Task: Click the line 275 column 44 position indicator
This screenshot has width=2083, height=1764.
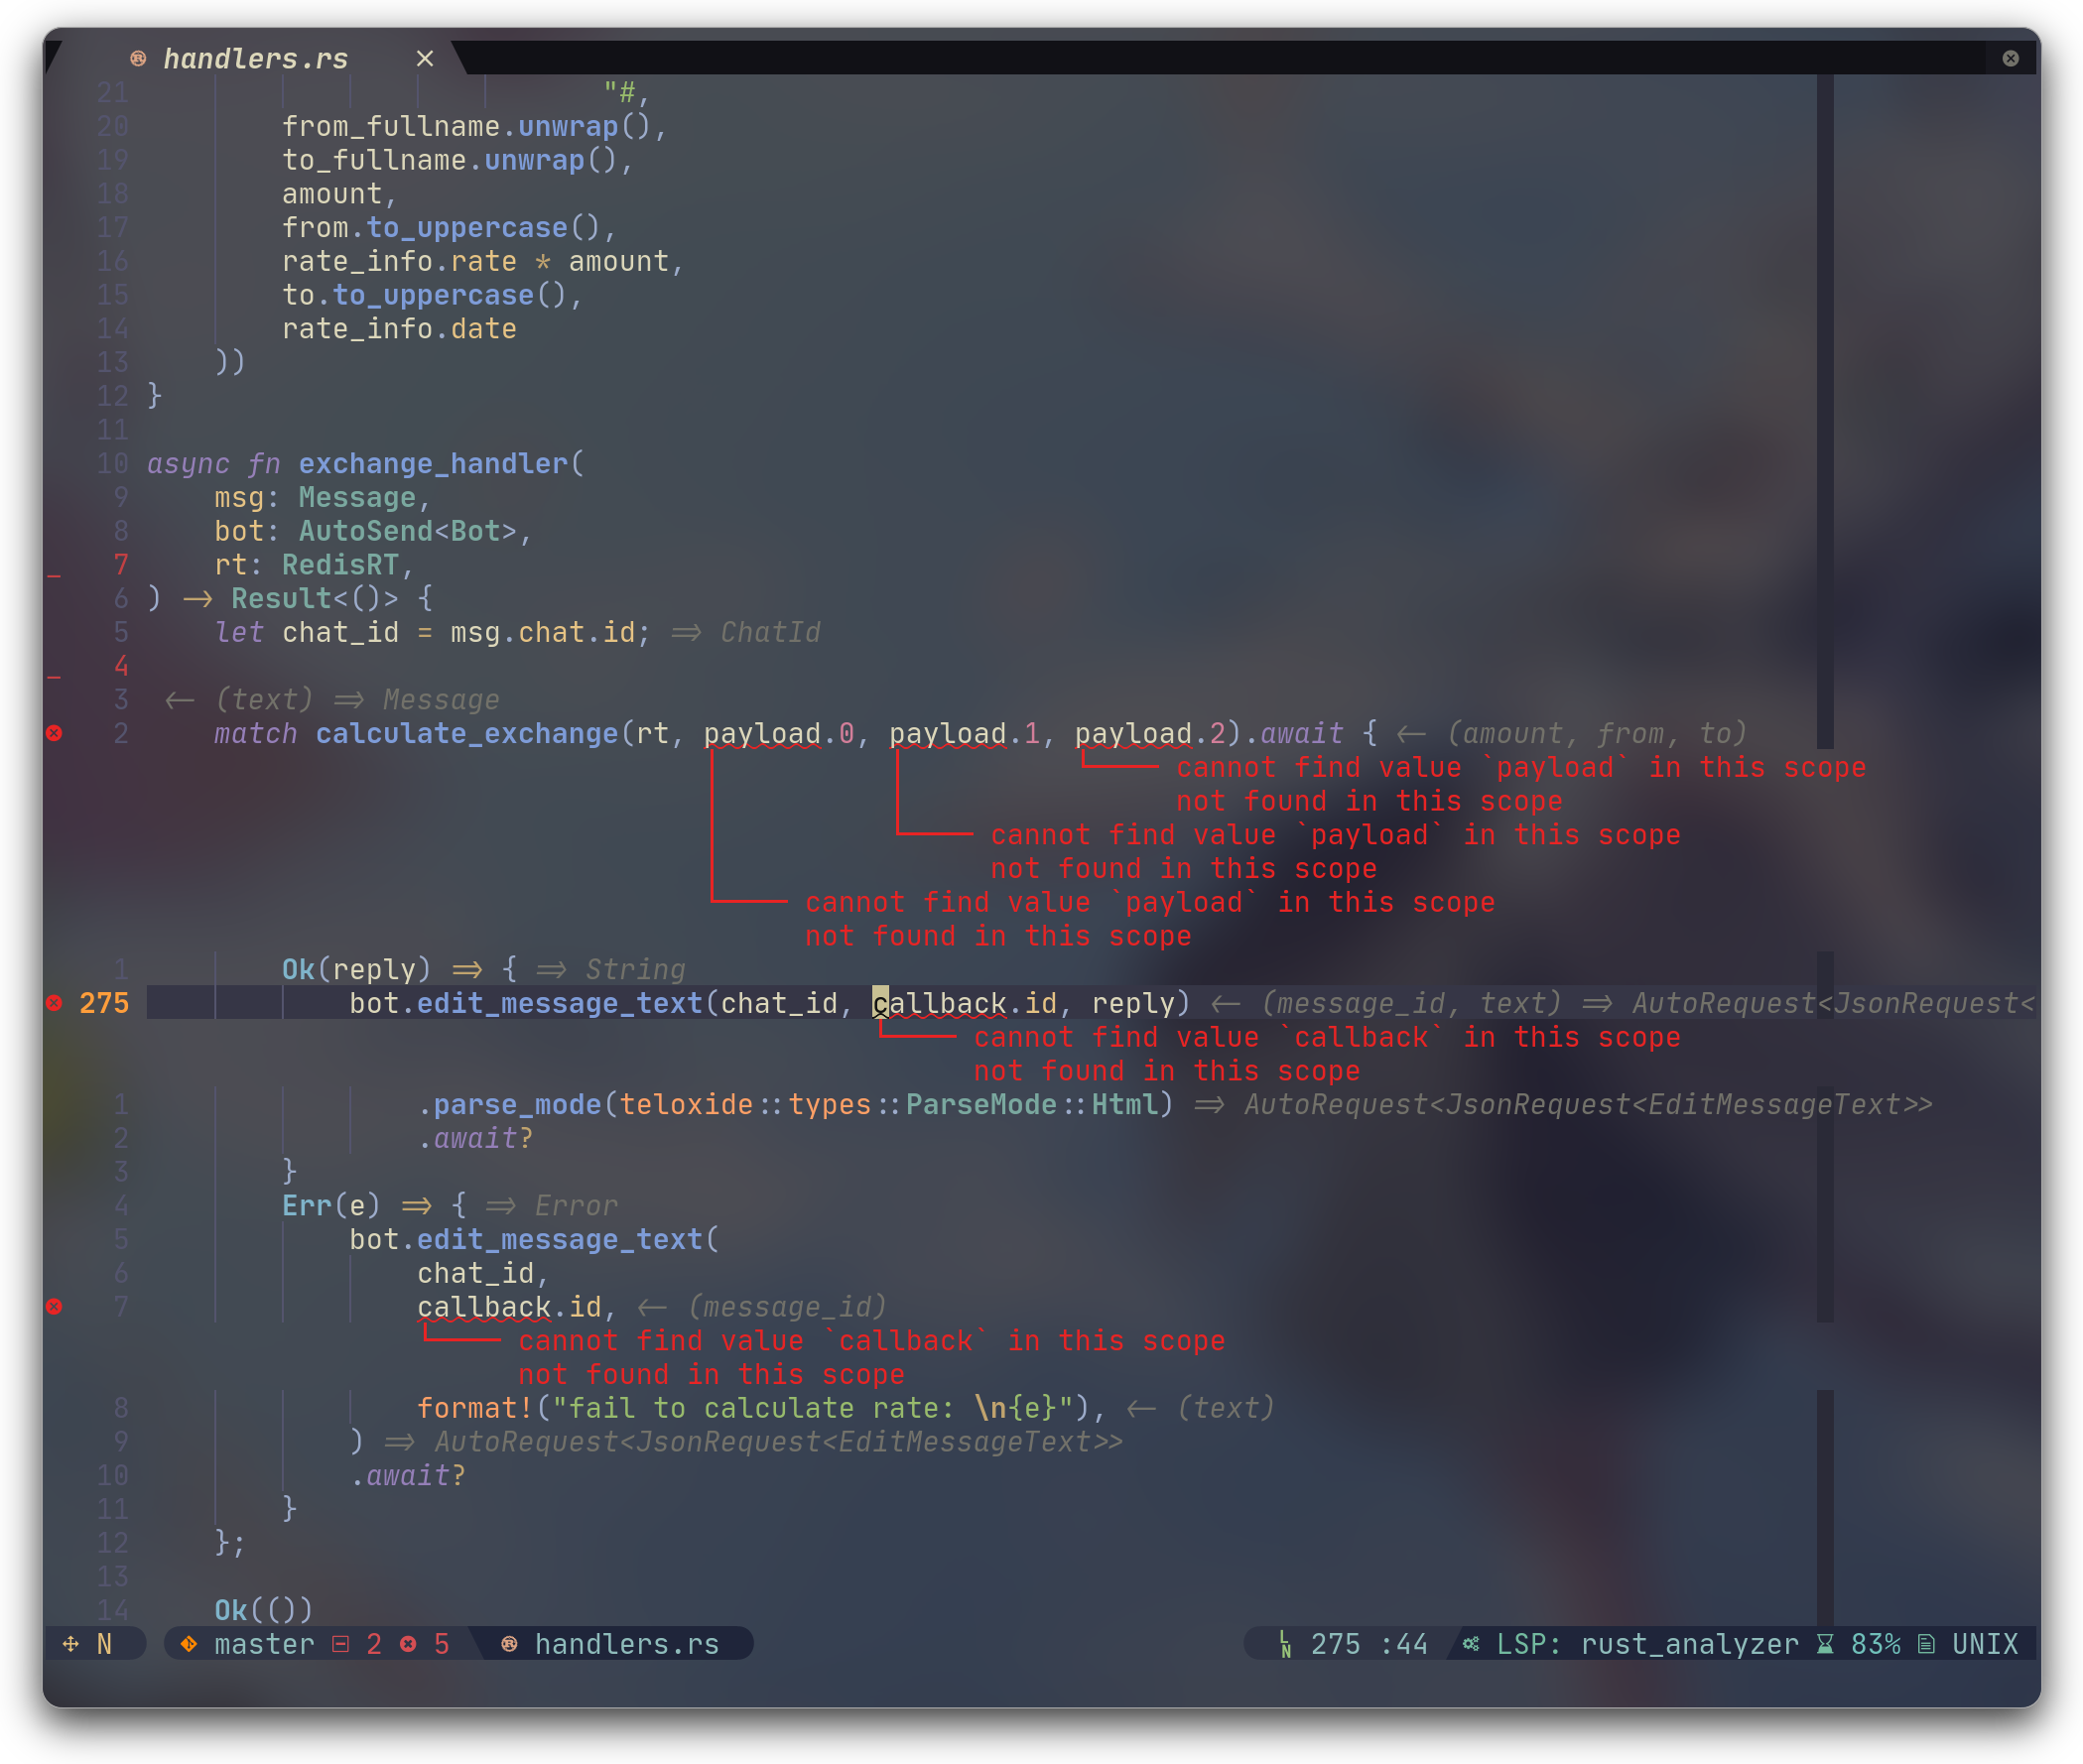Action: pyautogui.click(x=1368, y=1644)
